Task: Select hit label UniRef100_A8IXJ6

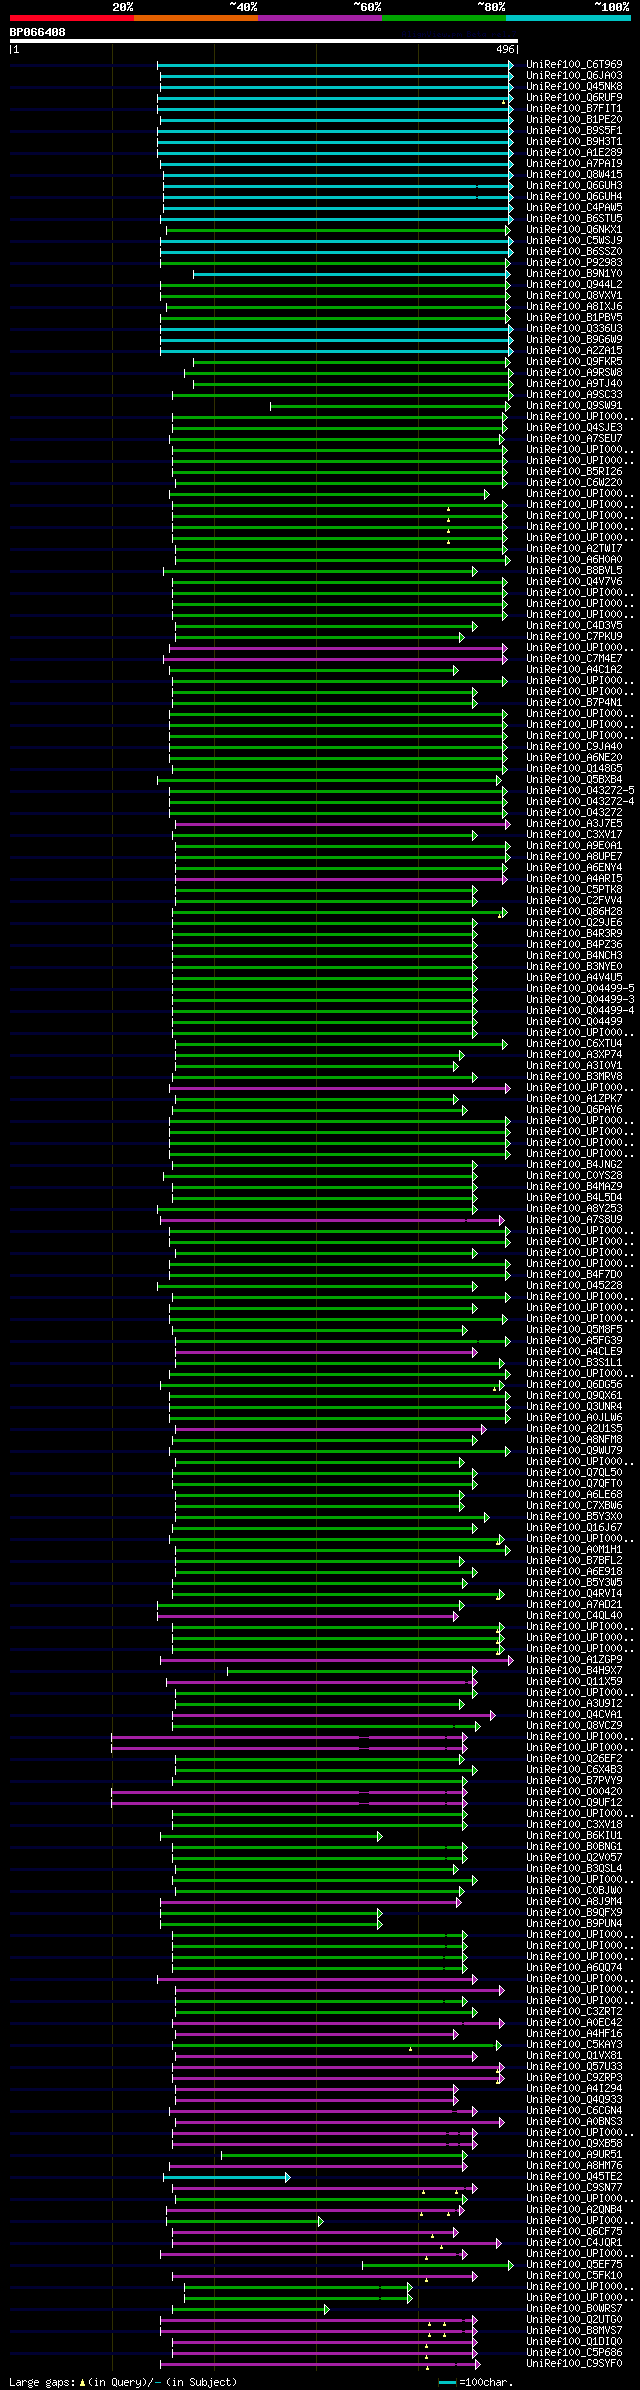Action: point(574,306)
